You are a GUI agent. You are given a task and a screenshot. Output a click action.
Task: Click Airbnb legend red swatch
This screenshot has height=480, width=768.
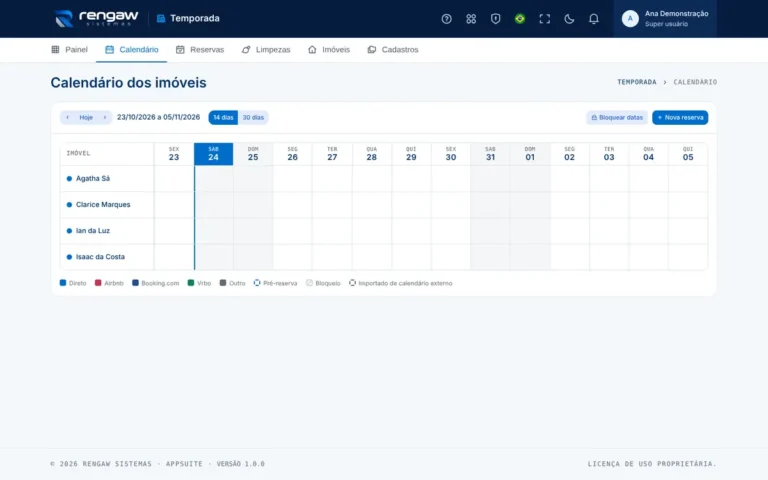(98, 283)
